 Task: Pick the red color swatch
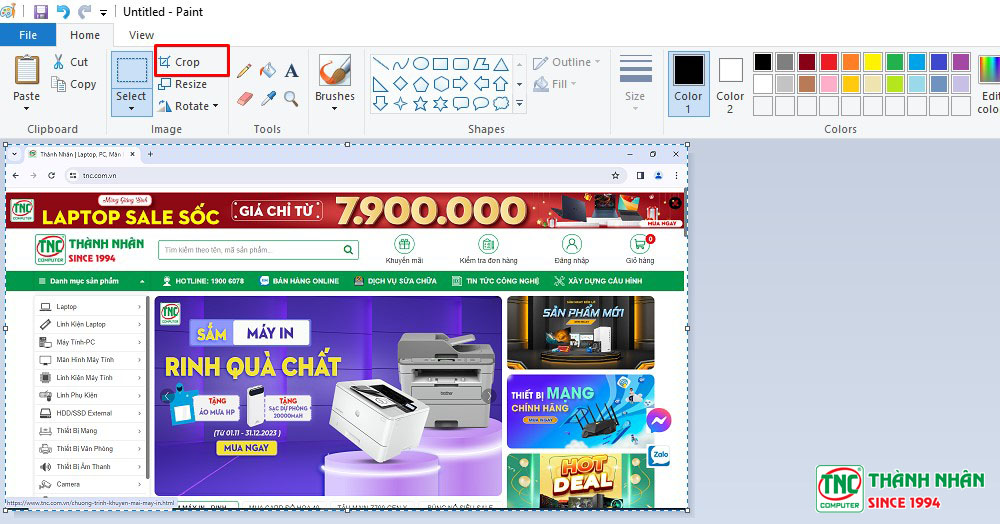(828, 62)
